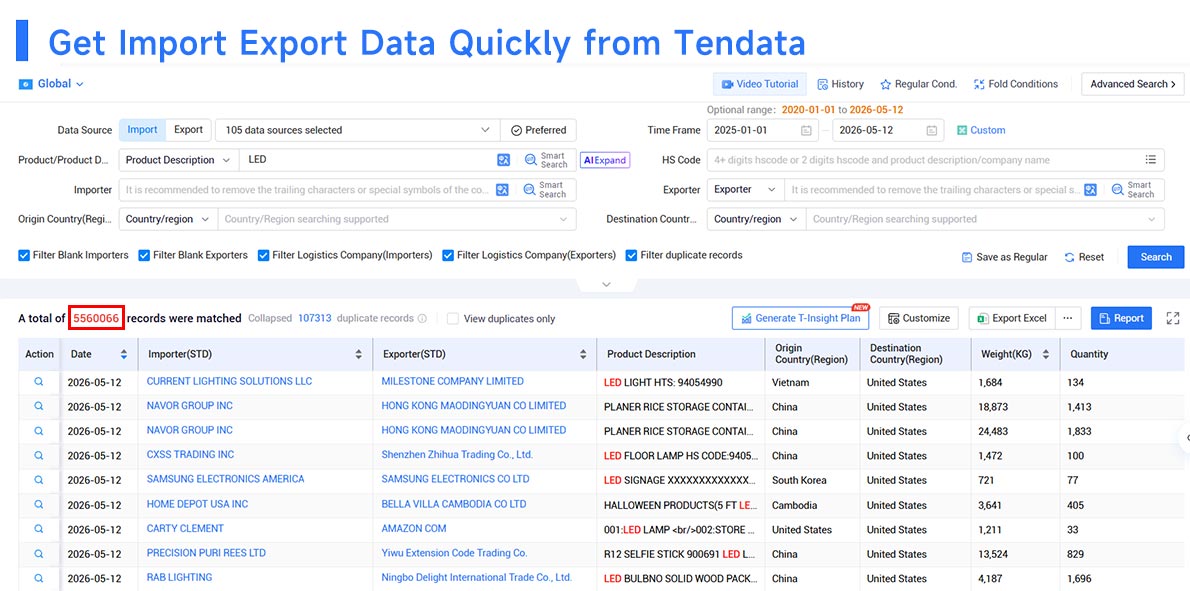This screenshot has width=1190, height=591.
Task: Open more options ellipsis button
Action: [x=1068, y=319]
